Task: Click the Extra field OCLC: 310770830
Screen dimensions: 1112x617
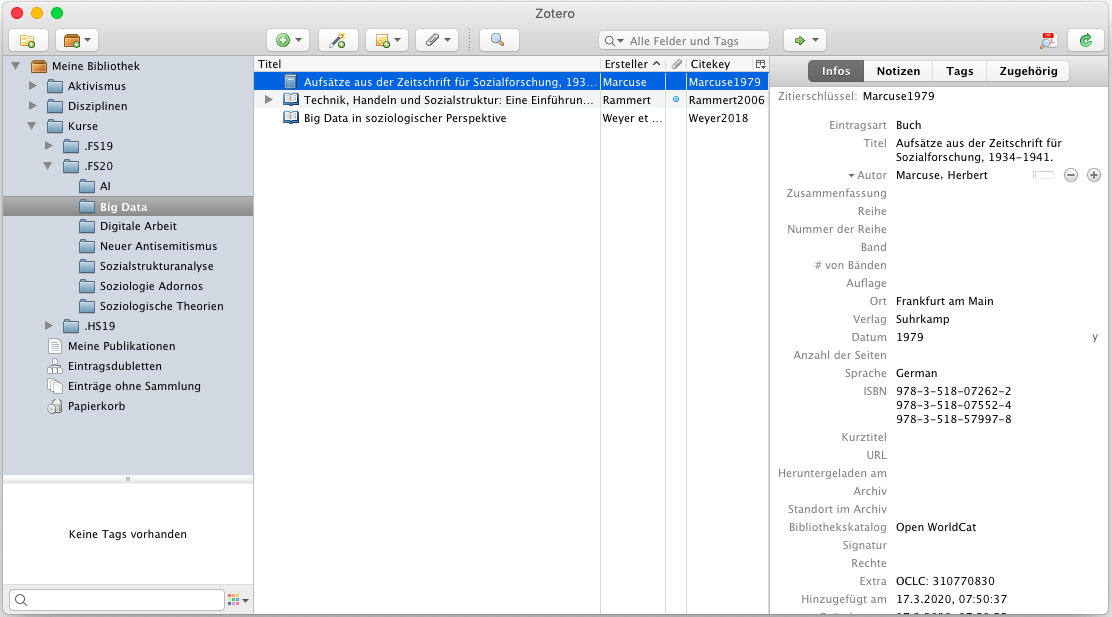Action: click(945, 581)
